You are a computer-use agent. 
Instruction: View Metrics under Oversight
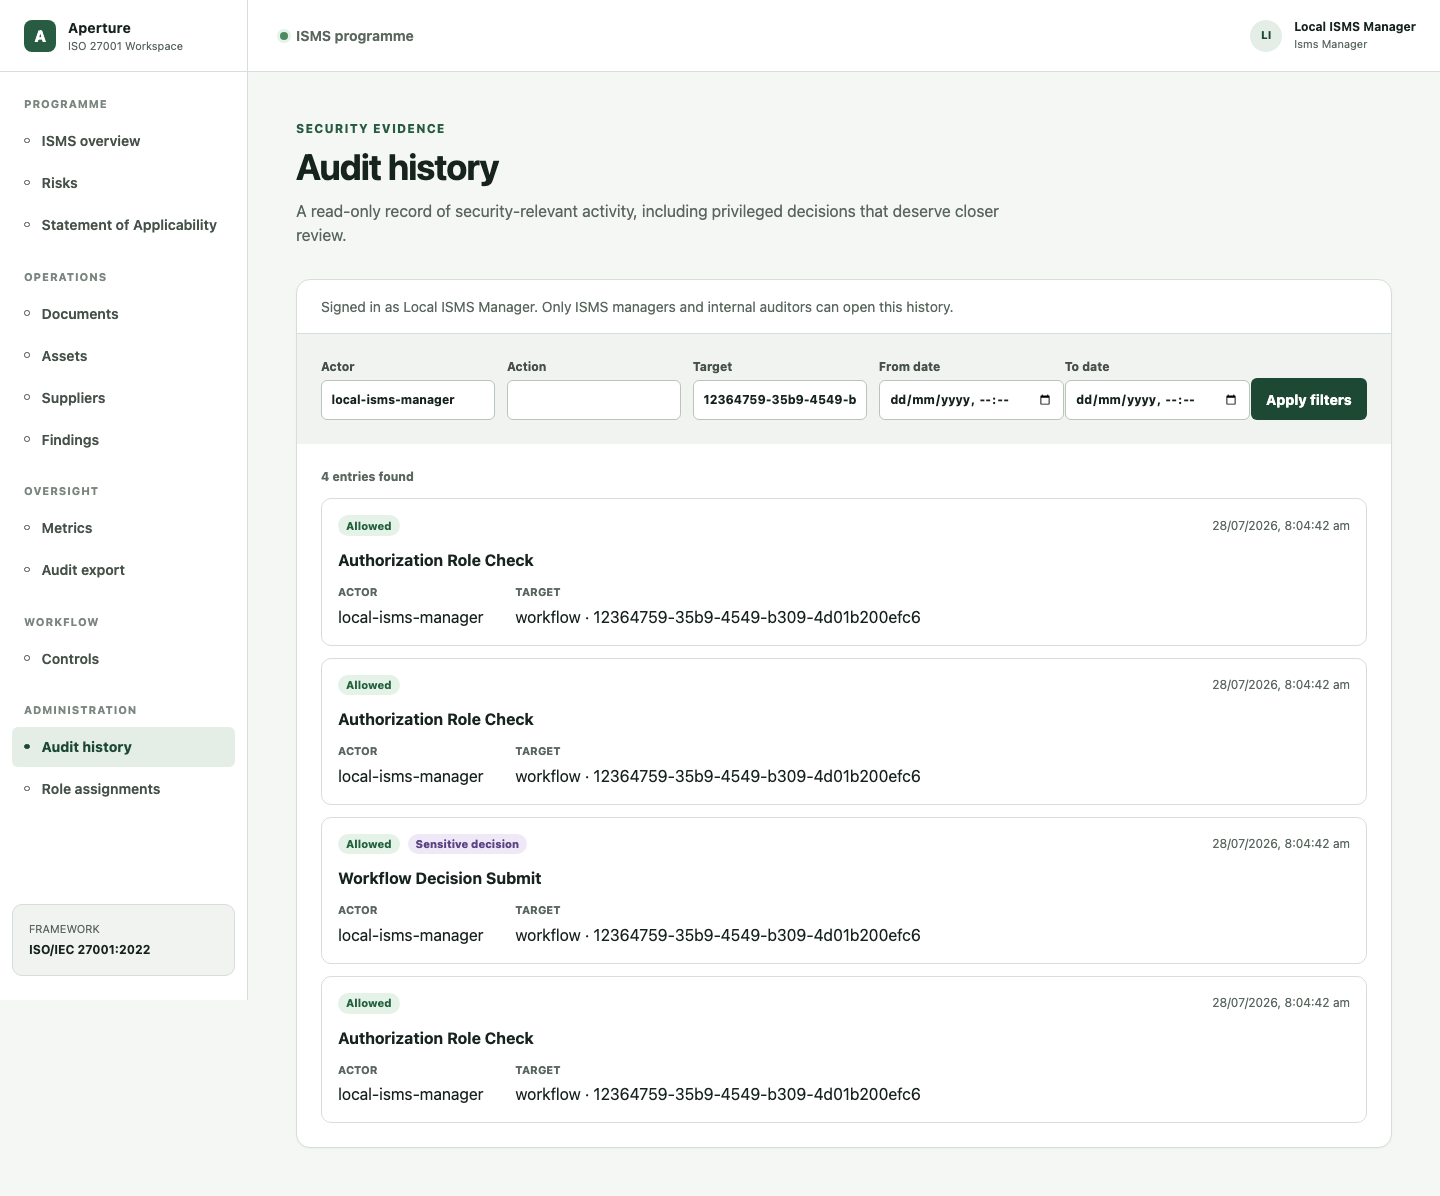point(124,528)
